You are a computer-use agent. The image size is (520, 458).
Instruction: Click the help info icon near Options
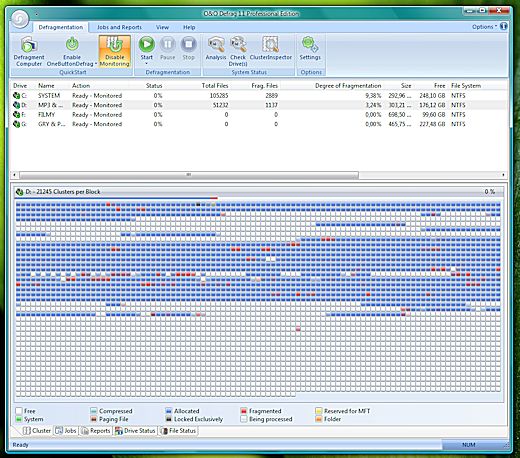[504, 26]
